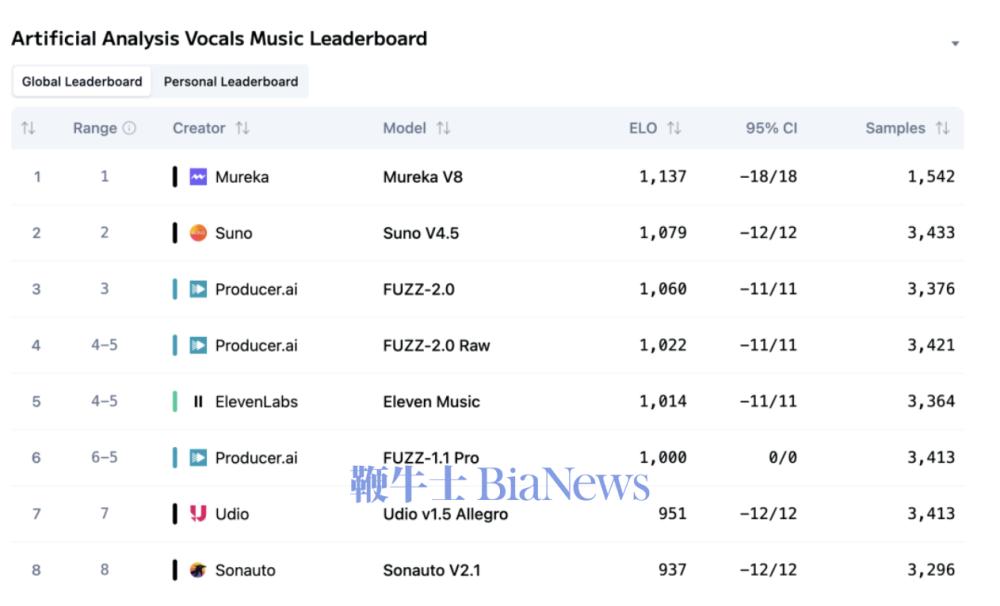
Task: Select the Udio v1.5 Allegro model name
Action: click(x=445, y=514)
